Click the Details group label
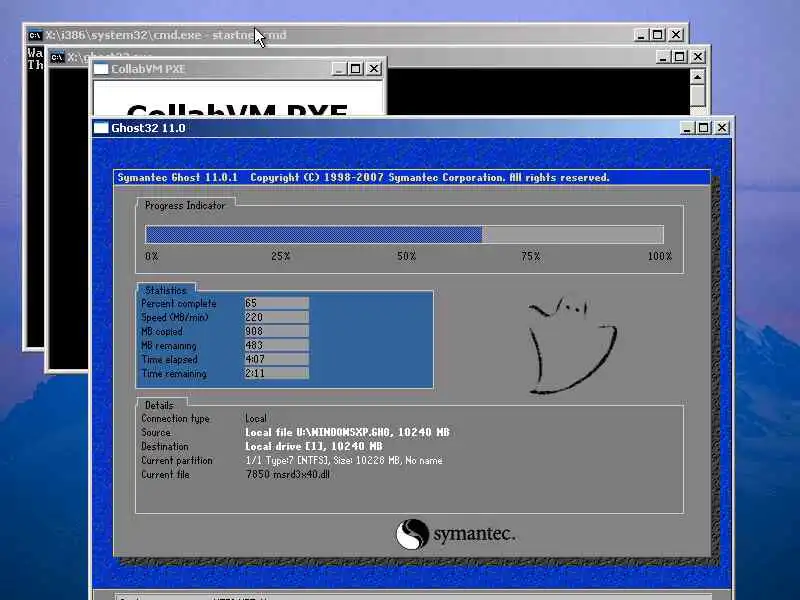800x600 pixels. click(x=159, y=405)
